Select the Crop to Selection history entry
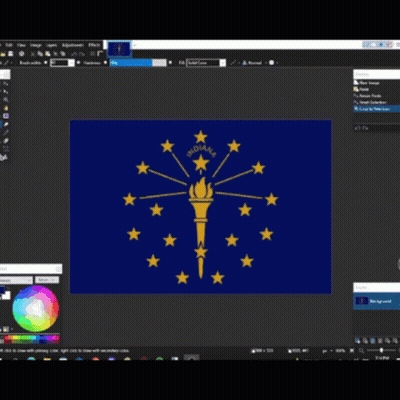Viewport: 400px width, 400px height. 377,109
